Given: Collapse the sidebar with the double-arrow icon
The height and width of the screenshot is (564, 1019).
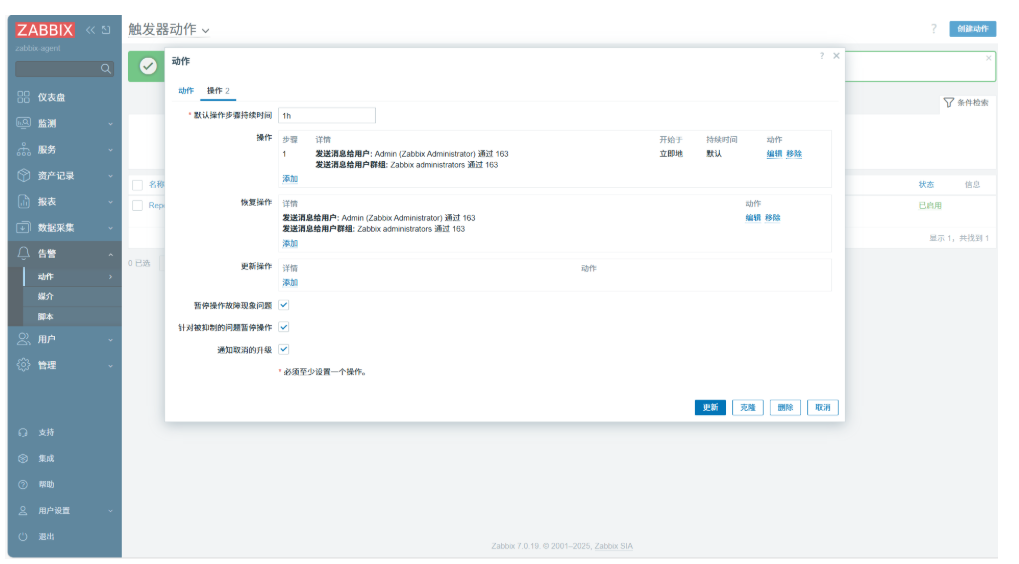Looking at the screenshot, I should coord(90,30).
